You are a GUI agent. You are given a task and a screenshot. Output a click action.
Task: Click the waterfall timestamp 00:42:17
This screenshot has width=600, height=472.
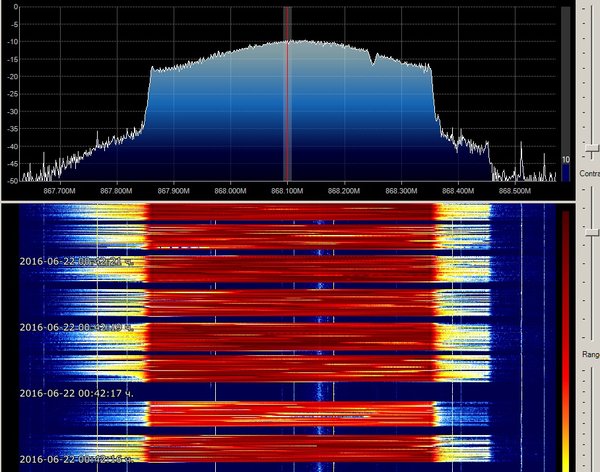click(77, 393)
